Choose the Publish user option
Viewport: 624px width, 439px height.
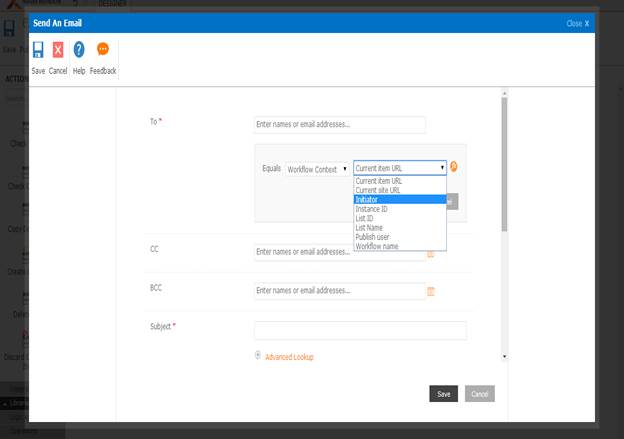[400, 237]
